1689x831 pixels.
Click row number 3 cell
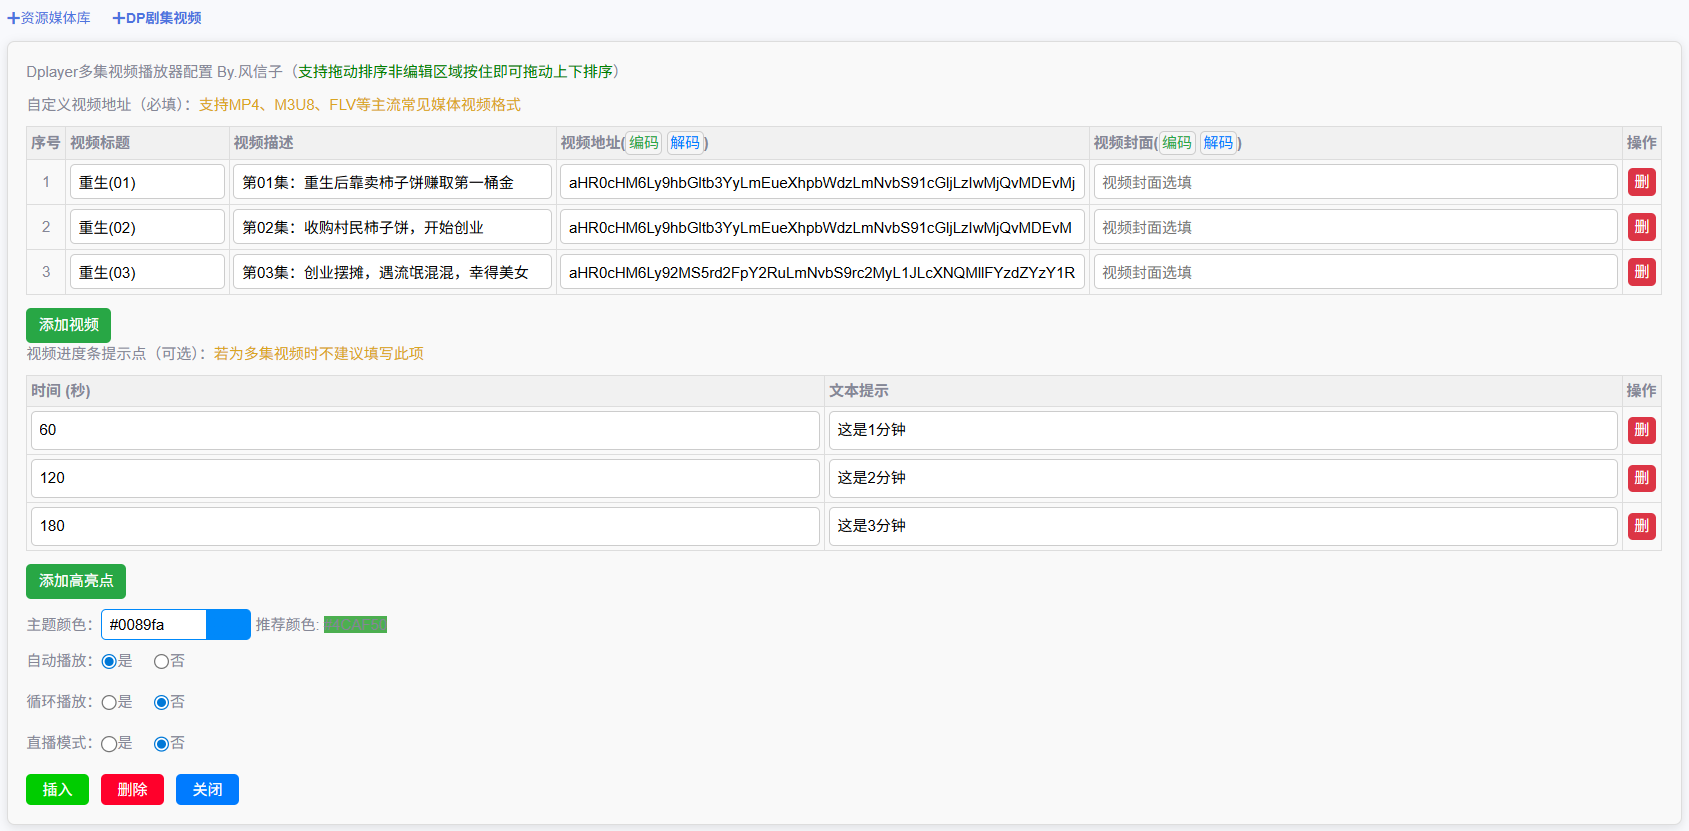(46, 272)
